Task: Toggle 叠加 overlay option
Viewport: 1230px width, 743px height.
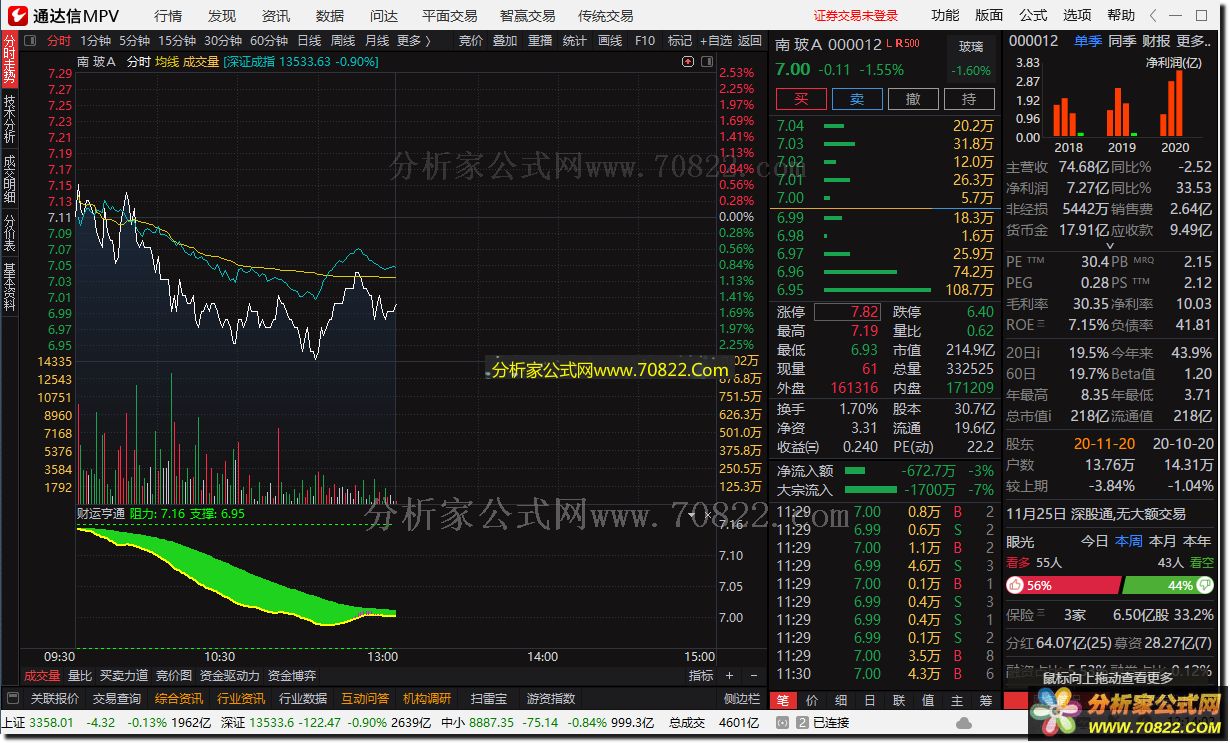Action: coord(505,41)
